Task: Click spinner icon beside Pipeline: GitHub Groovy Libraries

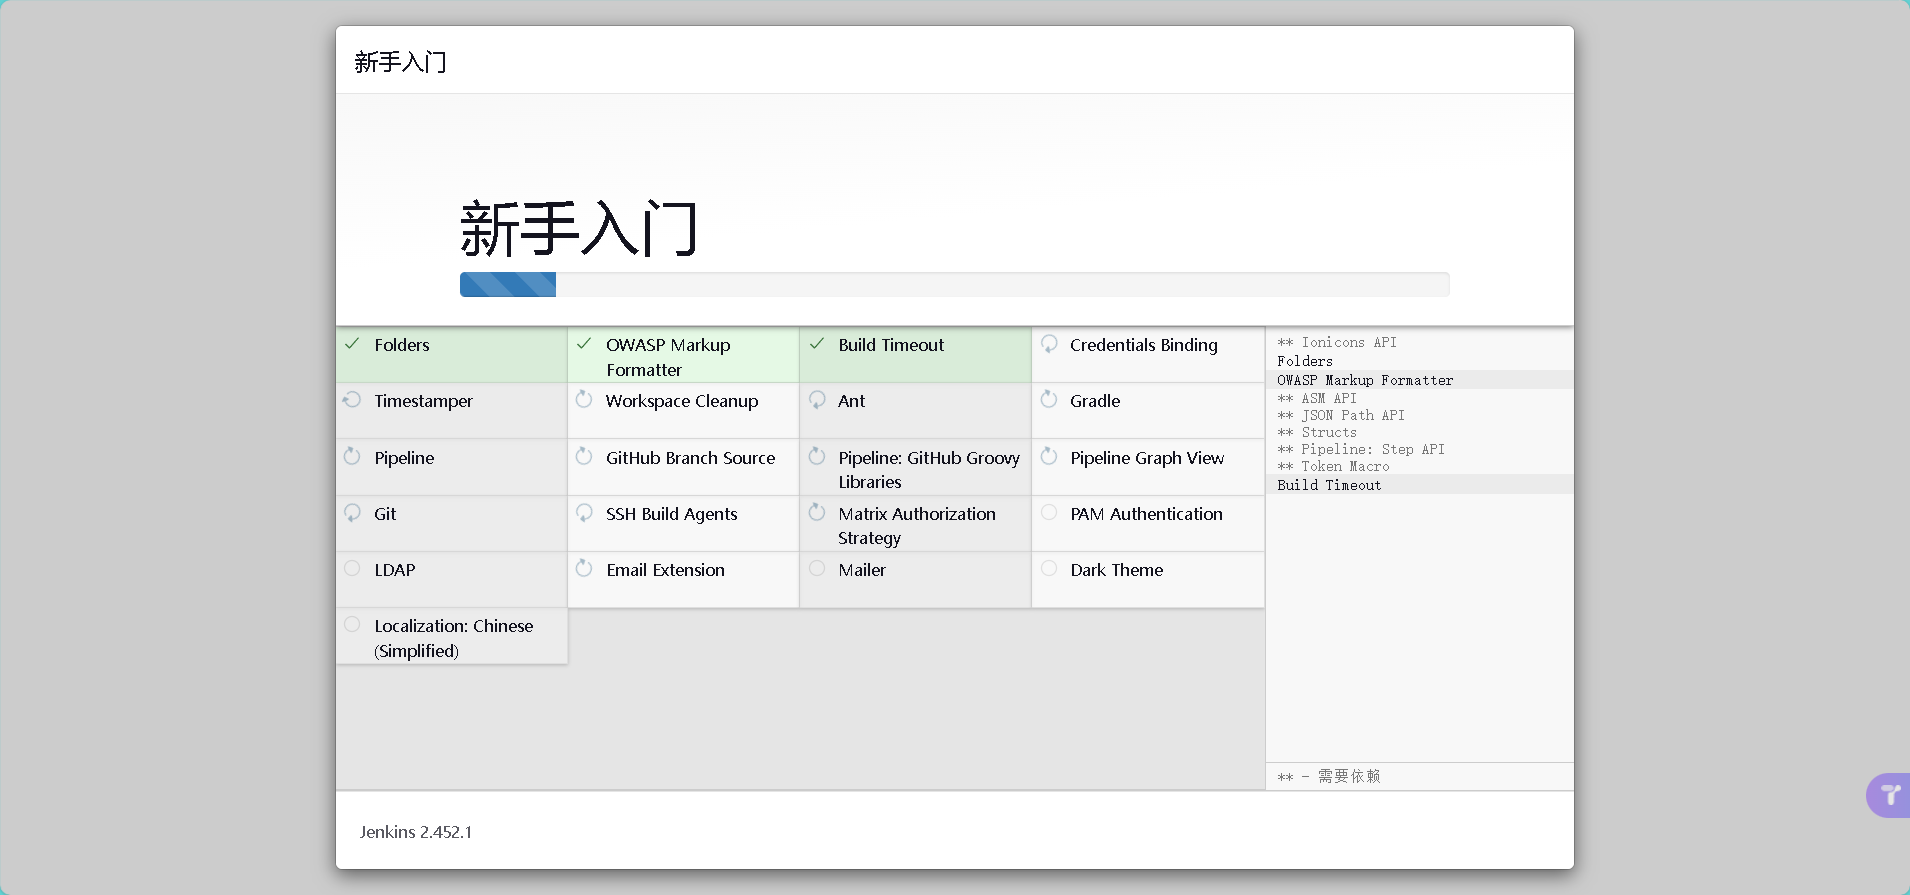Action: [817, 457]
